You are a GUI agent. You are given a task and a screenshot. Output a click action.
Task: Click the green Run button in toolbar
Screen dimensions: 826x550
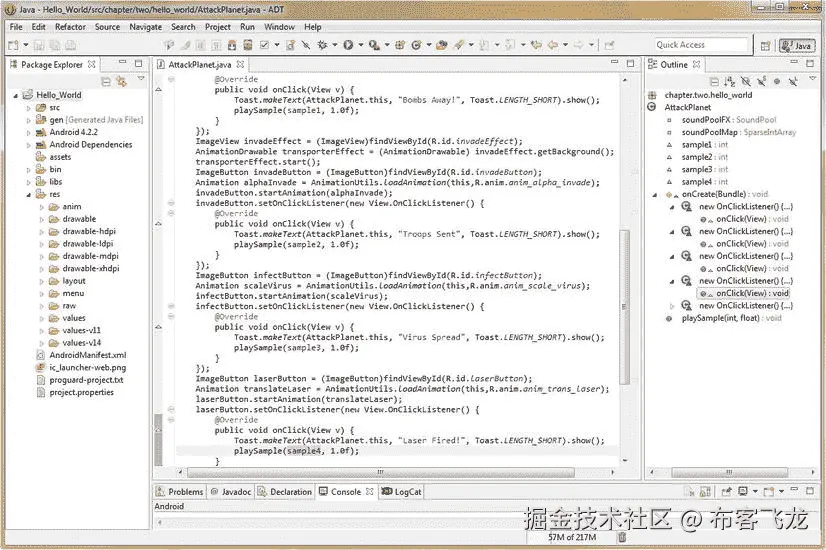[x=348, y=45]
